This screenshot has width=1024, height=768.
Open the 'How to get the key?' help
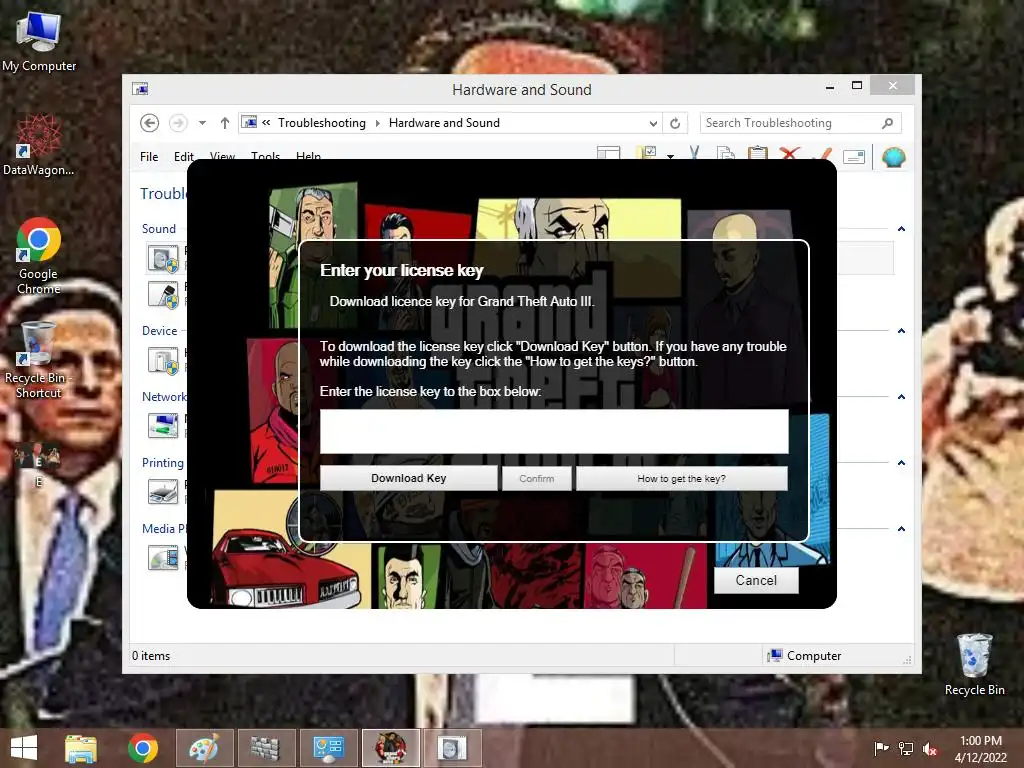(x=682, y=478)
